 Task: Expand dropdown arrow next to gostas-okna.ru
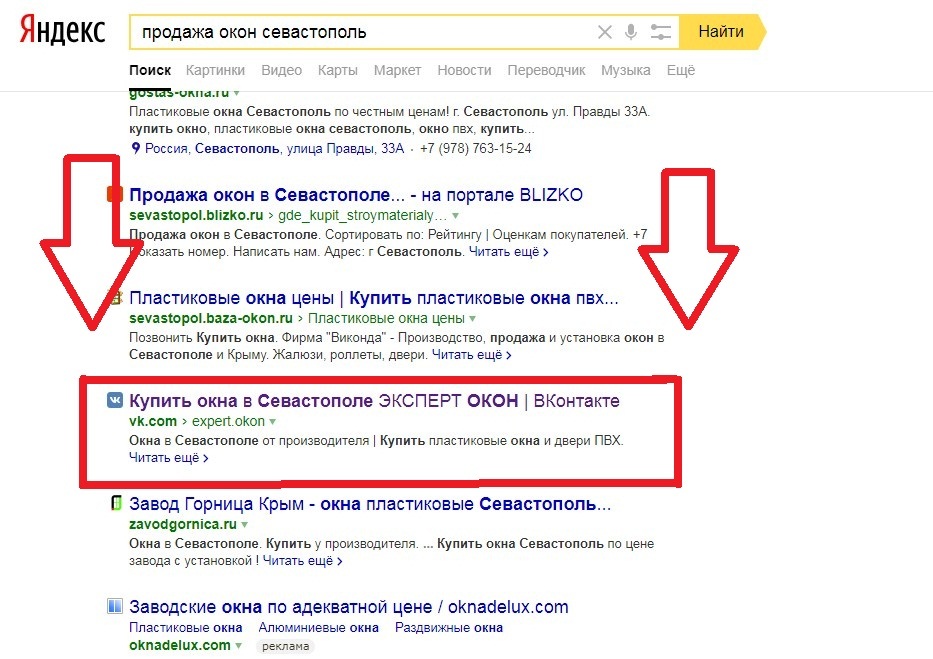[237, 93]
